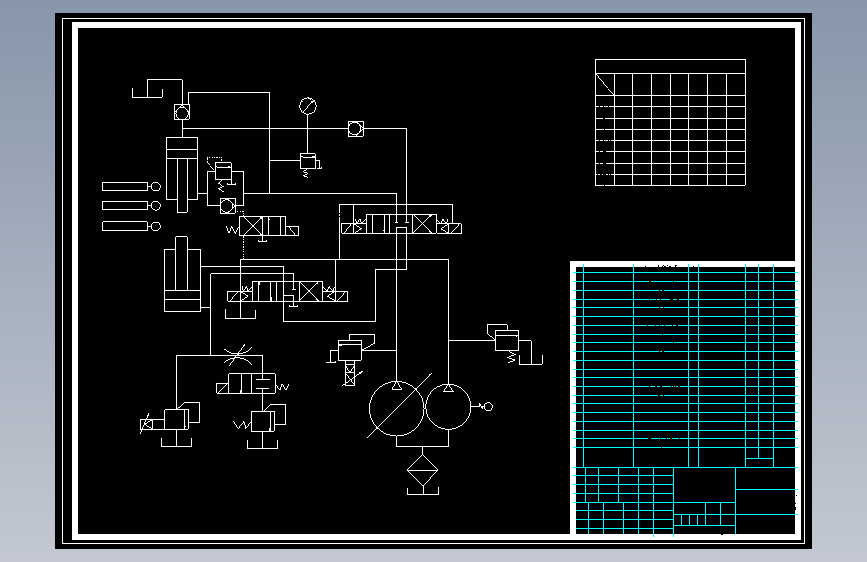
Task: Click the check valve right of the pressure gauge line
Action: (356, 129)
